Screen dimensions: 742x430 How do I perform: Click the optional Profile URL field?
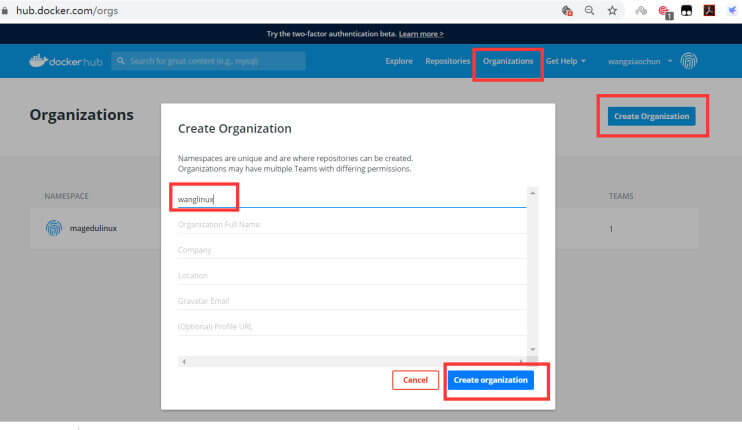pyautogui.click(x=352, y=327)
